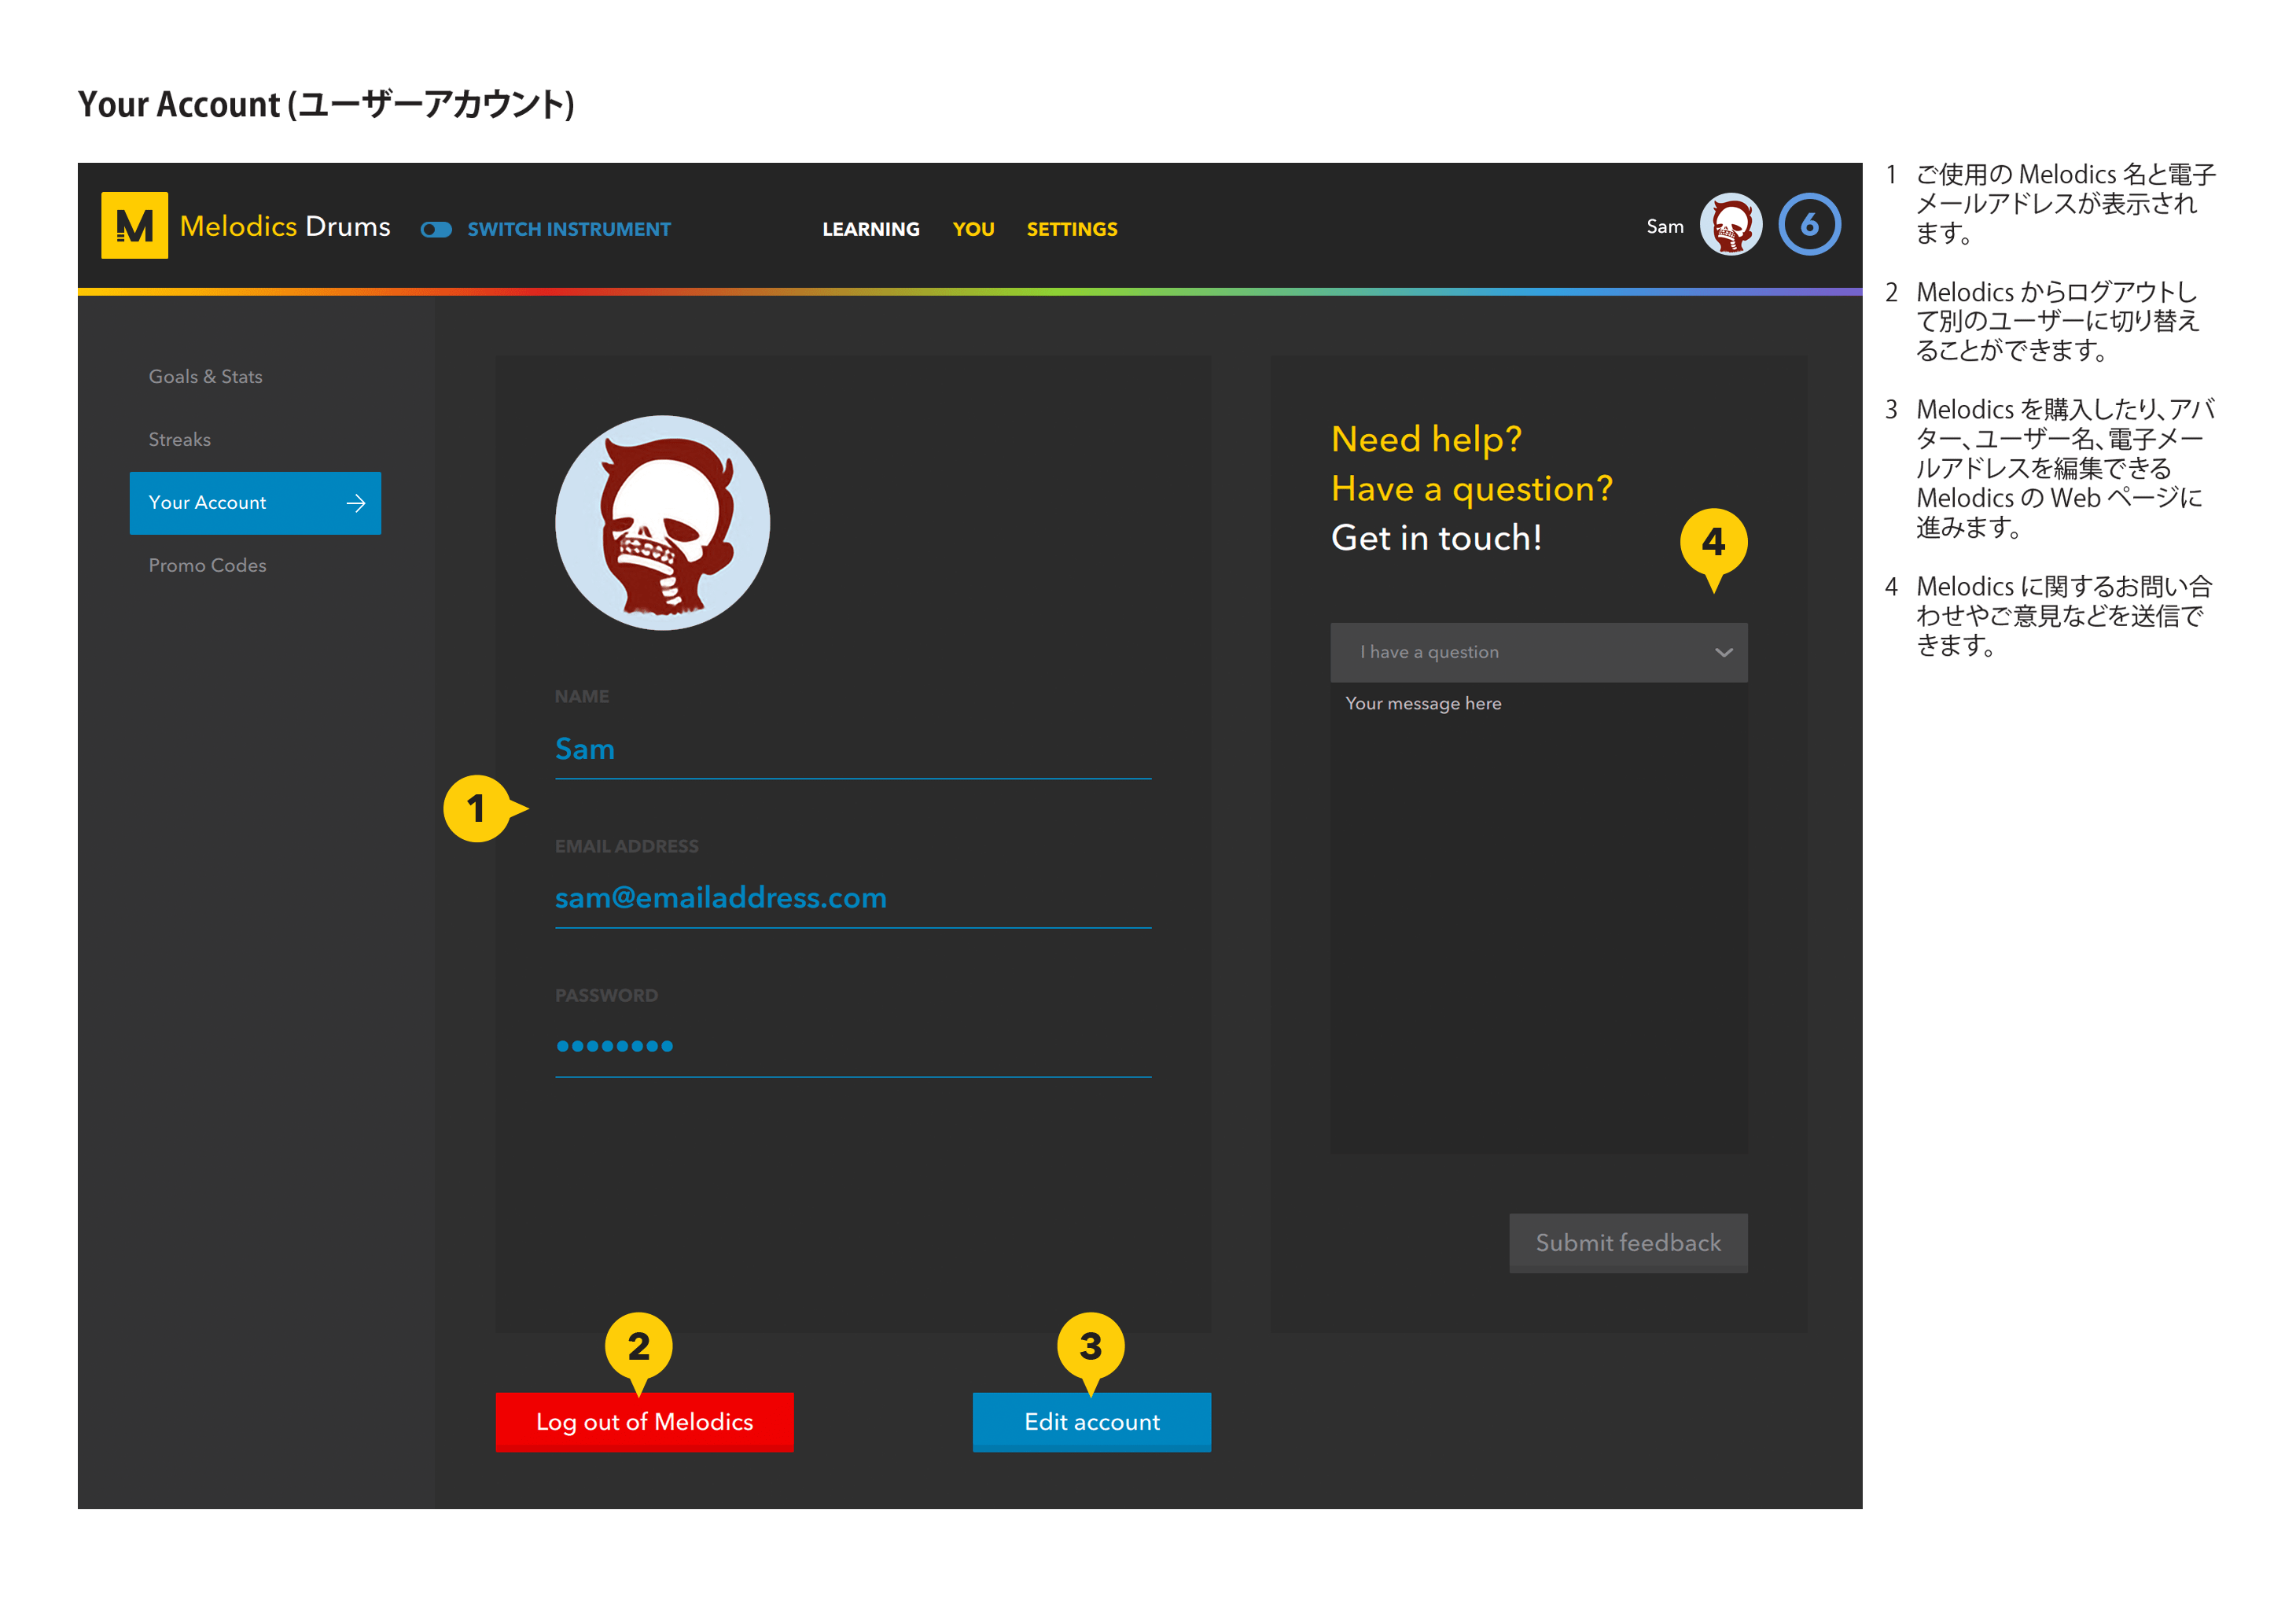Click the 'Melodics Drums' title text
The width and height of the screenshot is (2296, 1624).
[x=285, y=227]
